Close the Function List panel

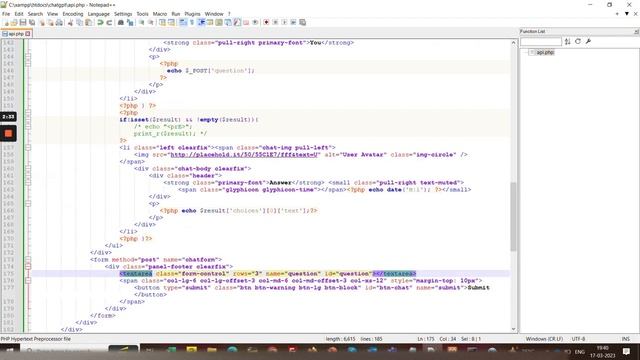click(x=636, y=31)
